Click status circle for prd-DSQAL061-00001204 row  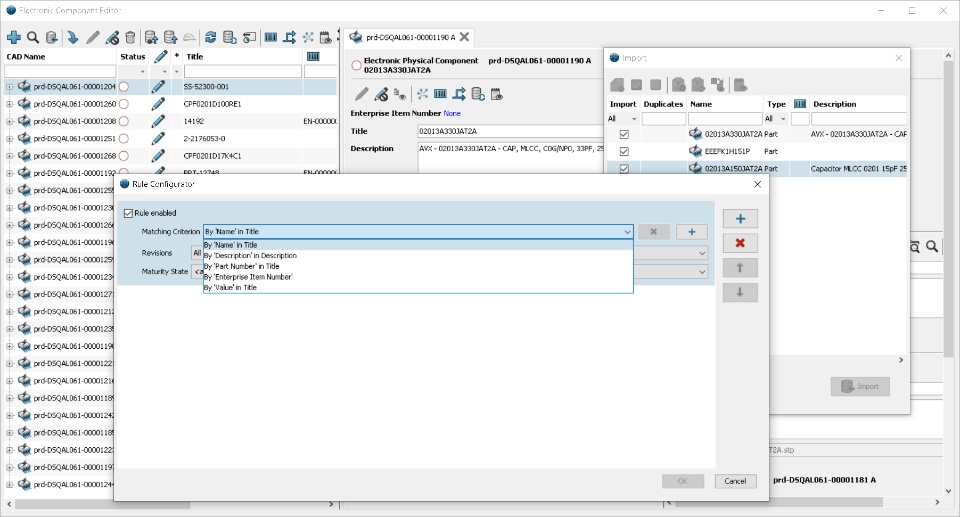[124, 86]
